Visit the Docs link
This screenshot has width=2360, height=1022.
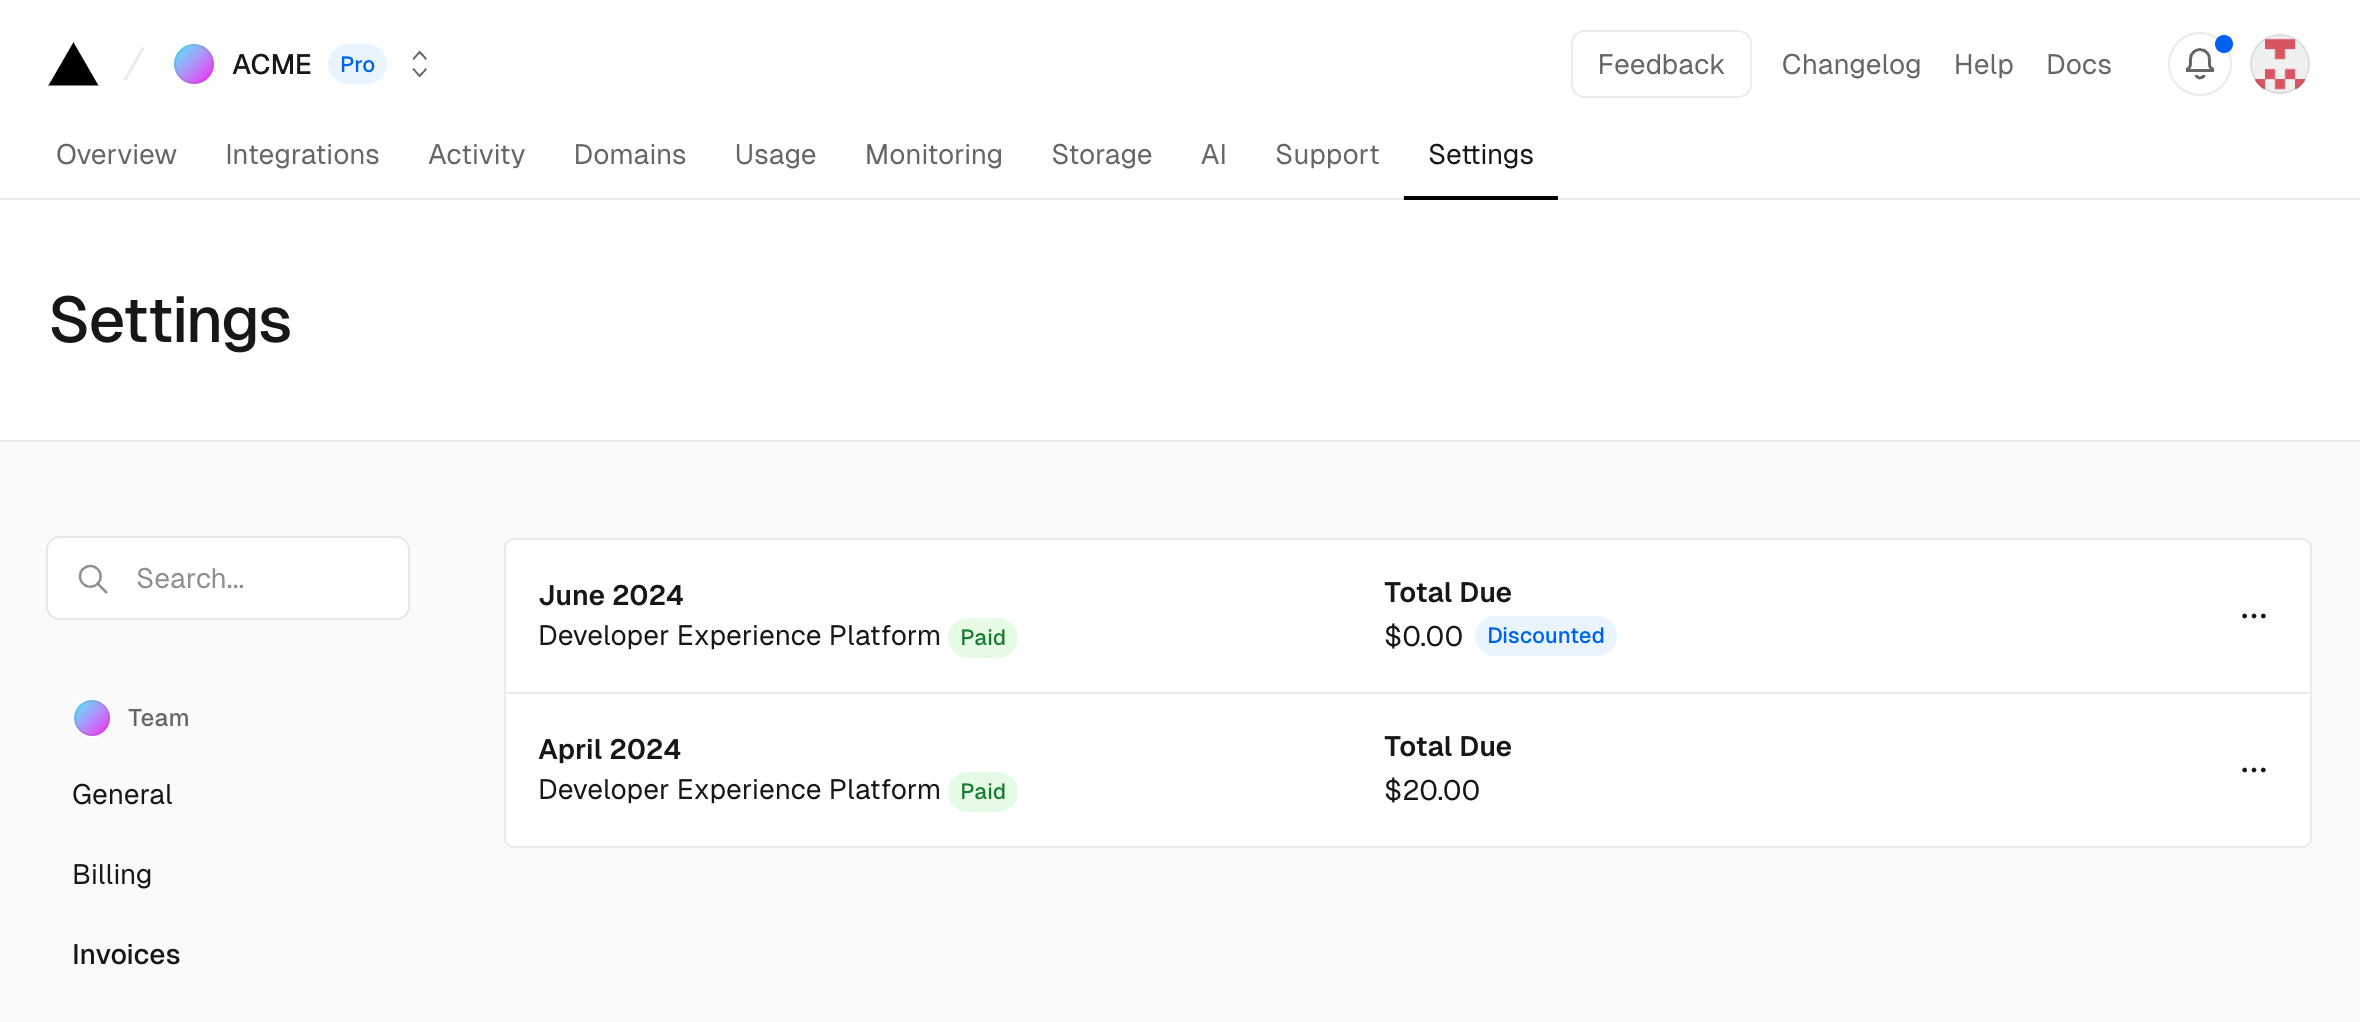(2078, 65)
